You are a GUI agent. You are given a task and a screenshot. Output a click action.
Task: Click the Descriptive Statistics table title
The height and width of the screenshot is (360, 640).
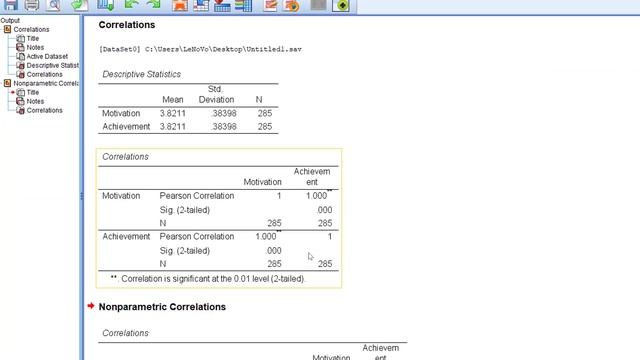(141, 74)
